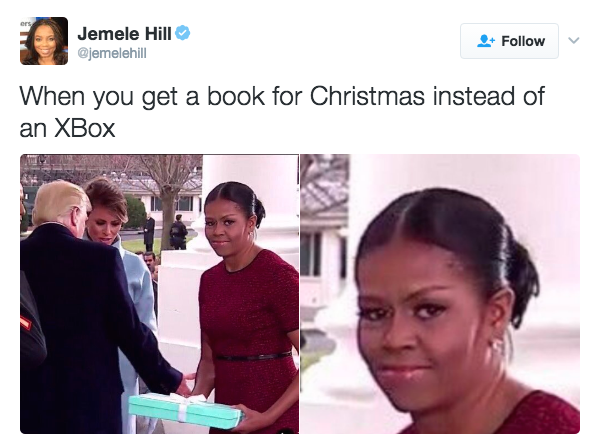This screenshot has height=442, width=593.
Task: Open the left photo of the gift exchange
Action: [x=159, y=294]
